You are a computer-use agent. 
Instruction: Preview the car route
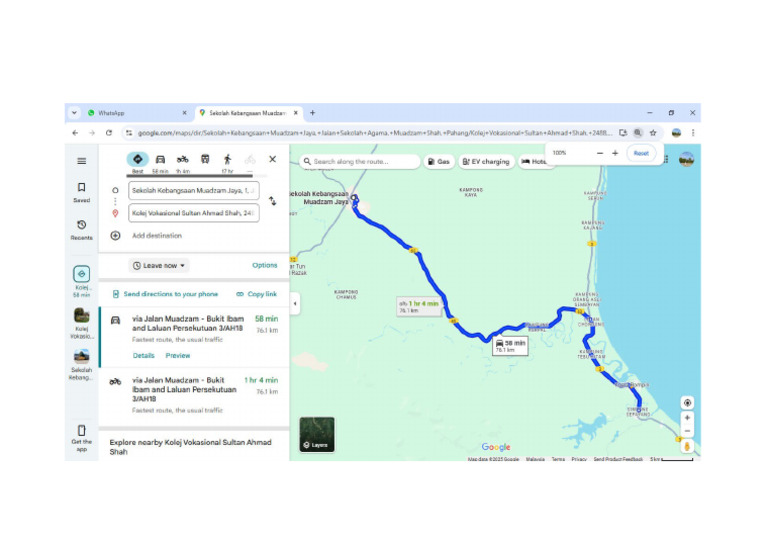[x=178, y=355]
